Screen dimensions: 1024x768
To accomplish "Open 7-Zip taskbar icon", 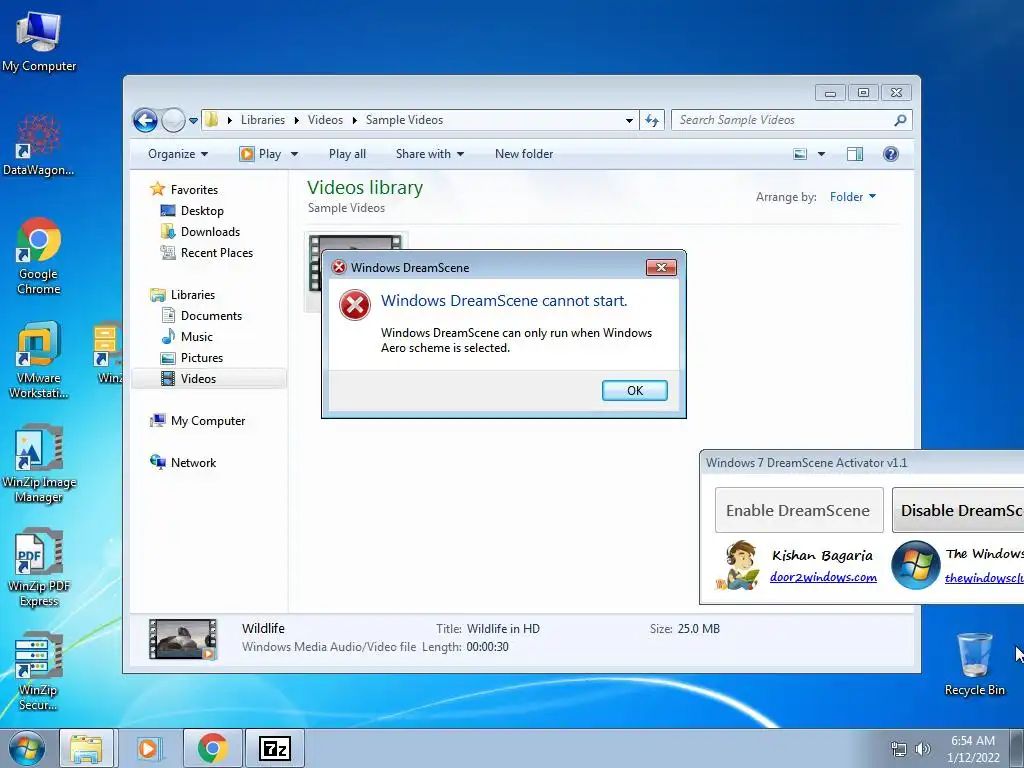I will click(x=275, y=748).
